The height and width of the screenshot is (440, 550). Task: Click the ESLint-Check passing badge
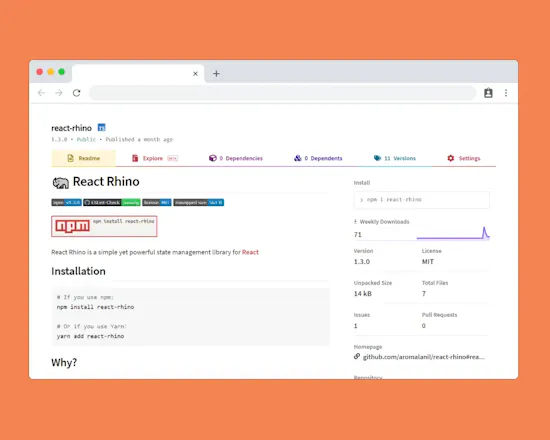tap(112, 202)
